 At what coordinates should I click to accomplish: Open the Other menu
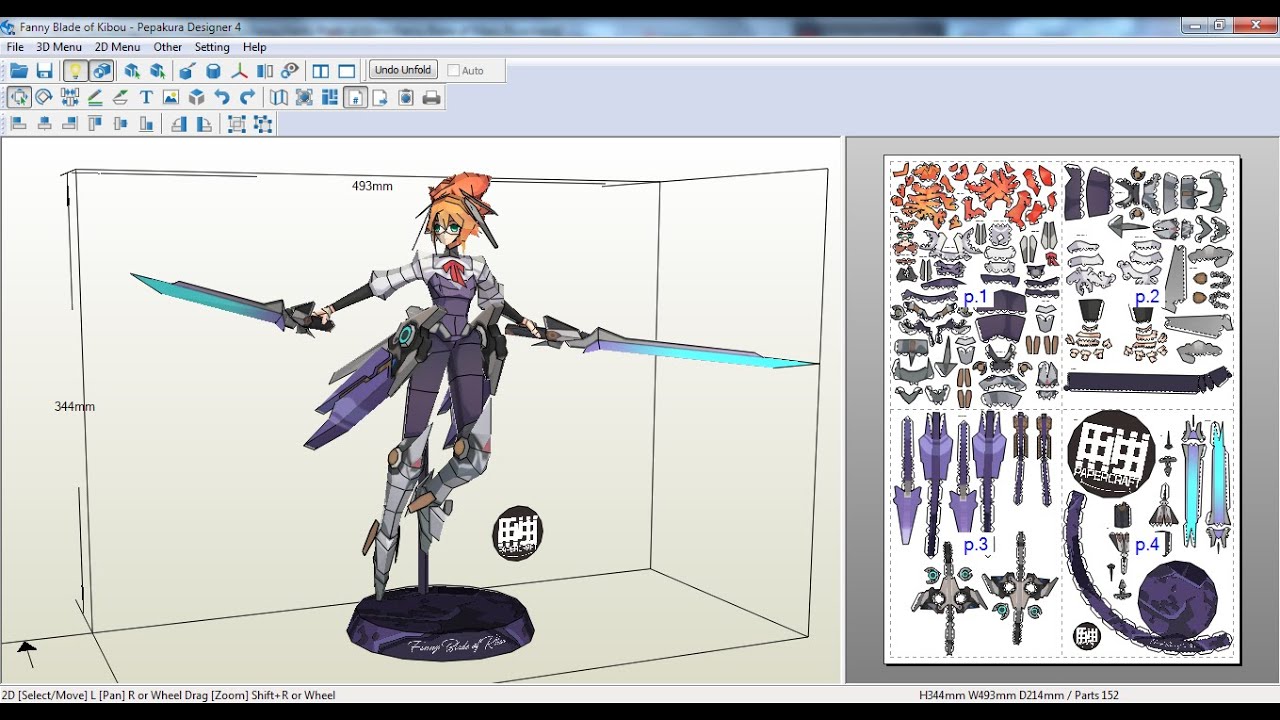point(168,47)
